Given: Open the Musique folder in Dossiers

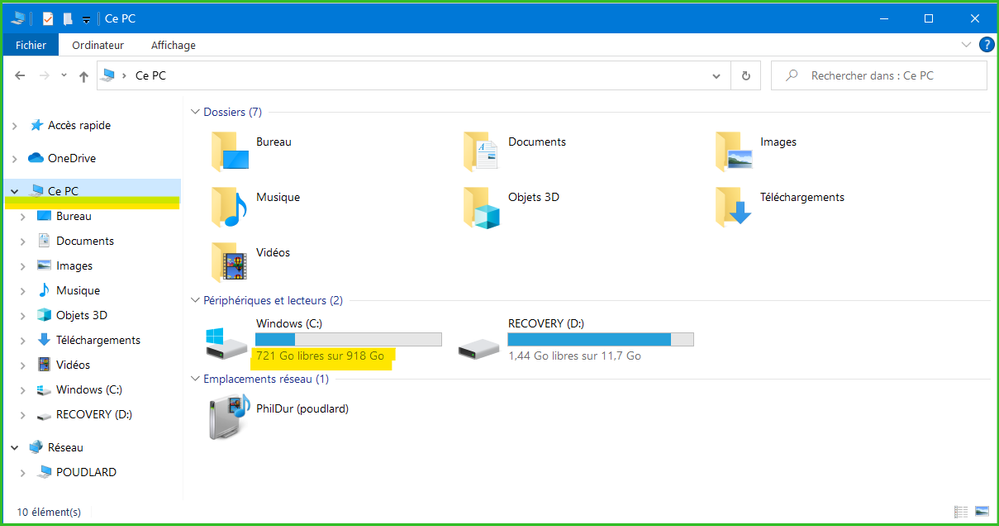Looking at the screenshot, I should click(229, 207).
